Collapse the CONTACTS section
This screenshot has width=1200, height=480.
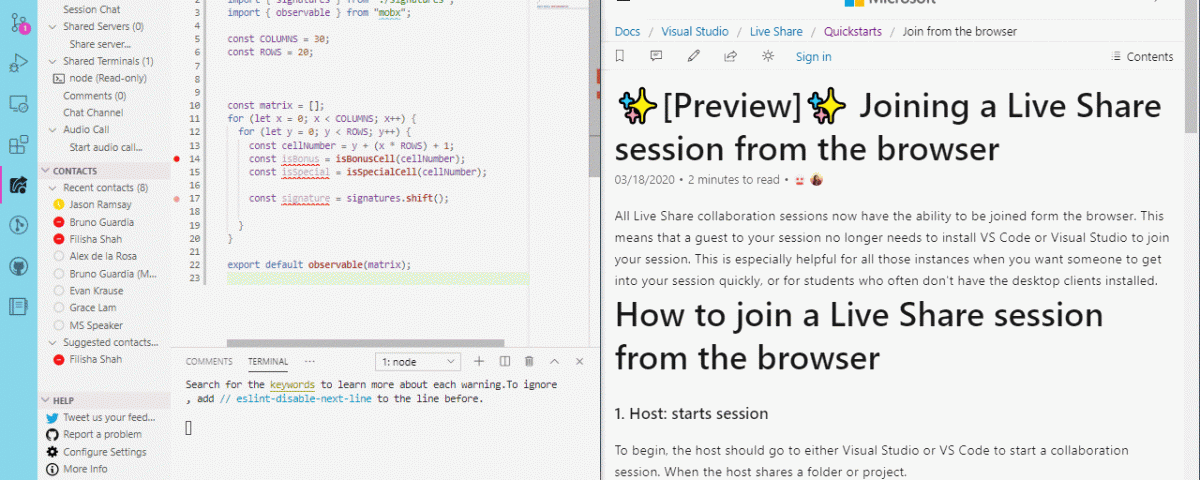tap(46, 171)
